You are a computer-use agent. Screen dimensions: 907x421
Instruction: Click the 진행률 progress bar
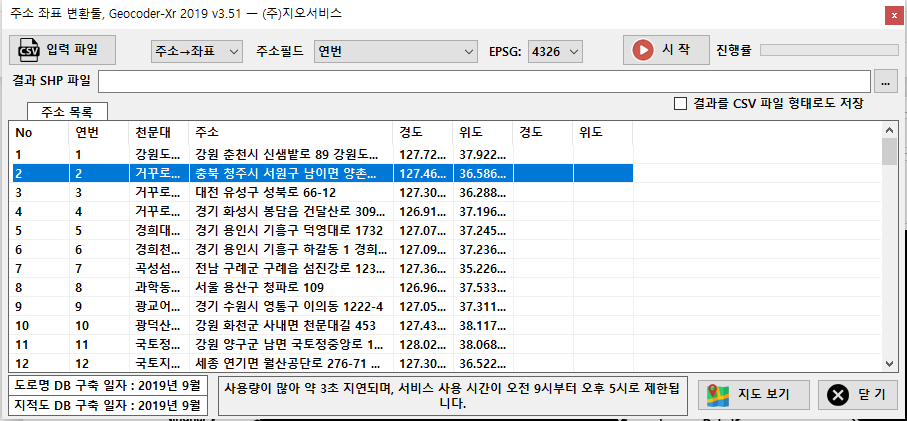tap(828, 50)
